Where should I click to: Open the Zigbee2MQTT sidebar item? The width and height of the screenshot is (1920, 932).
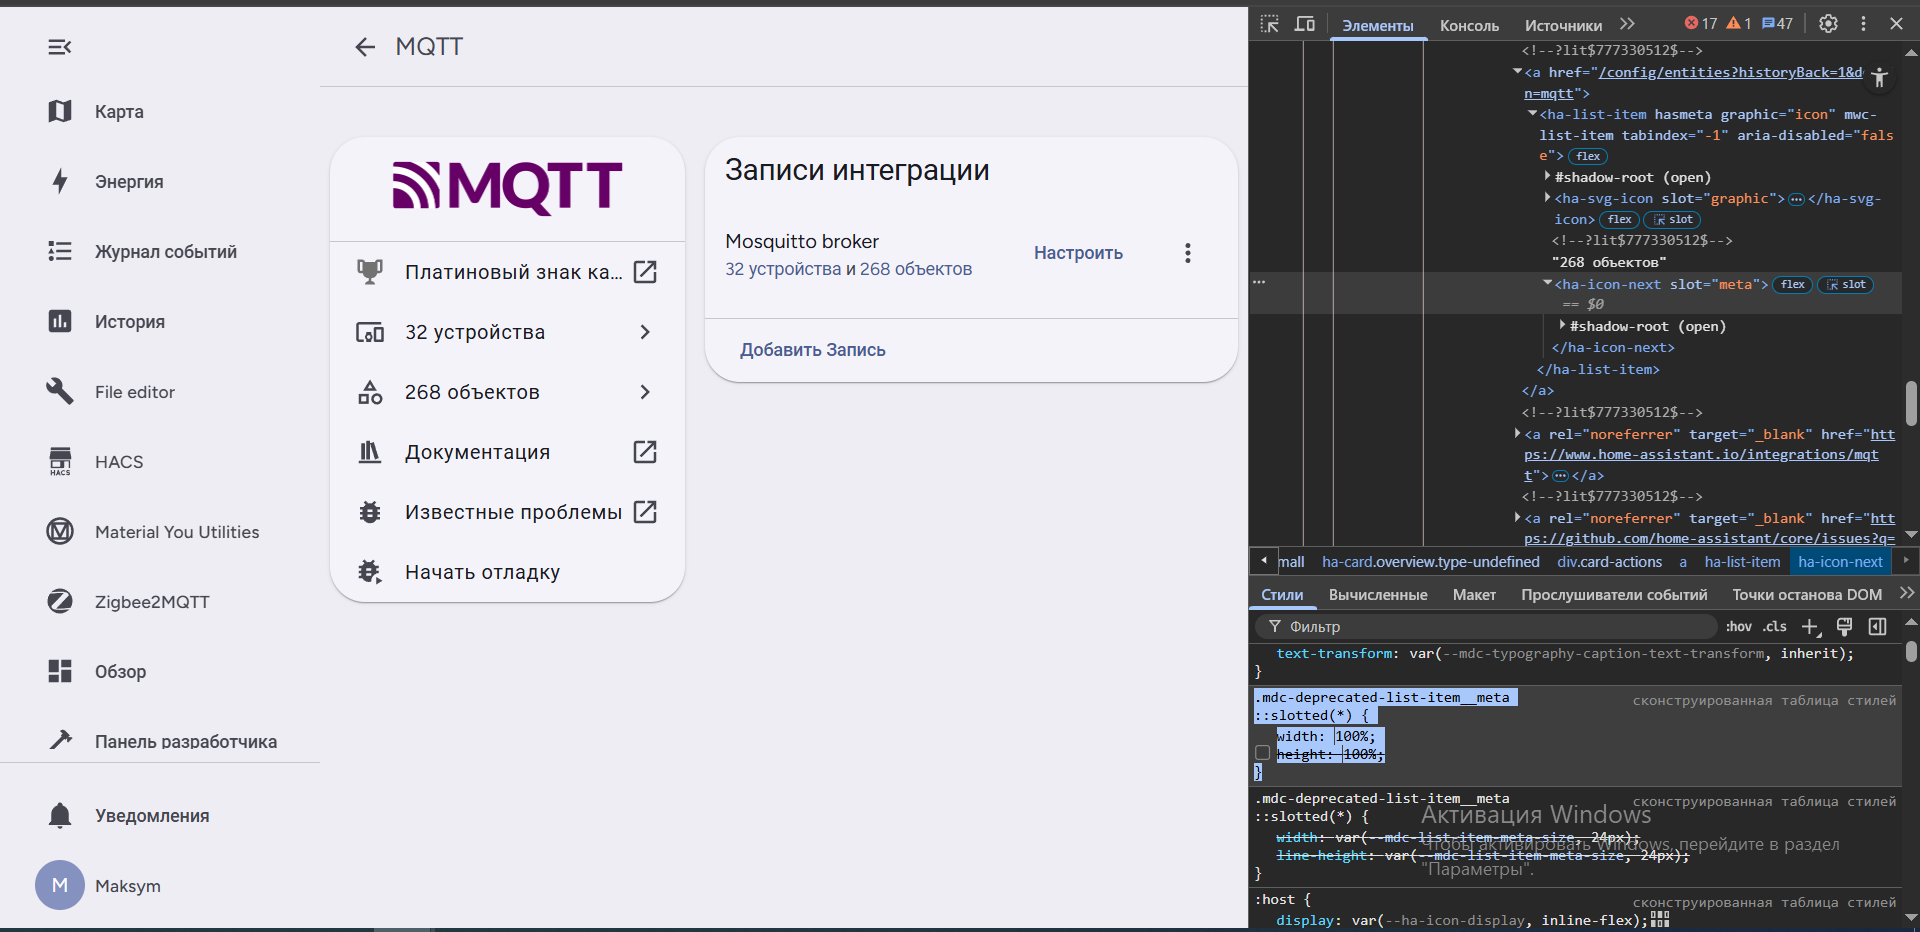[x=152, y=602]
